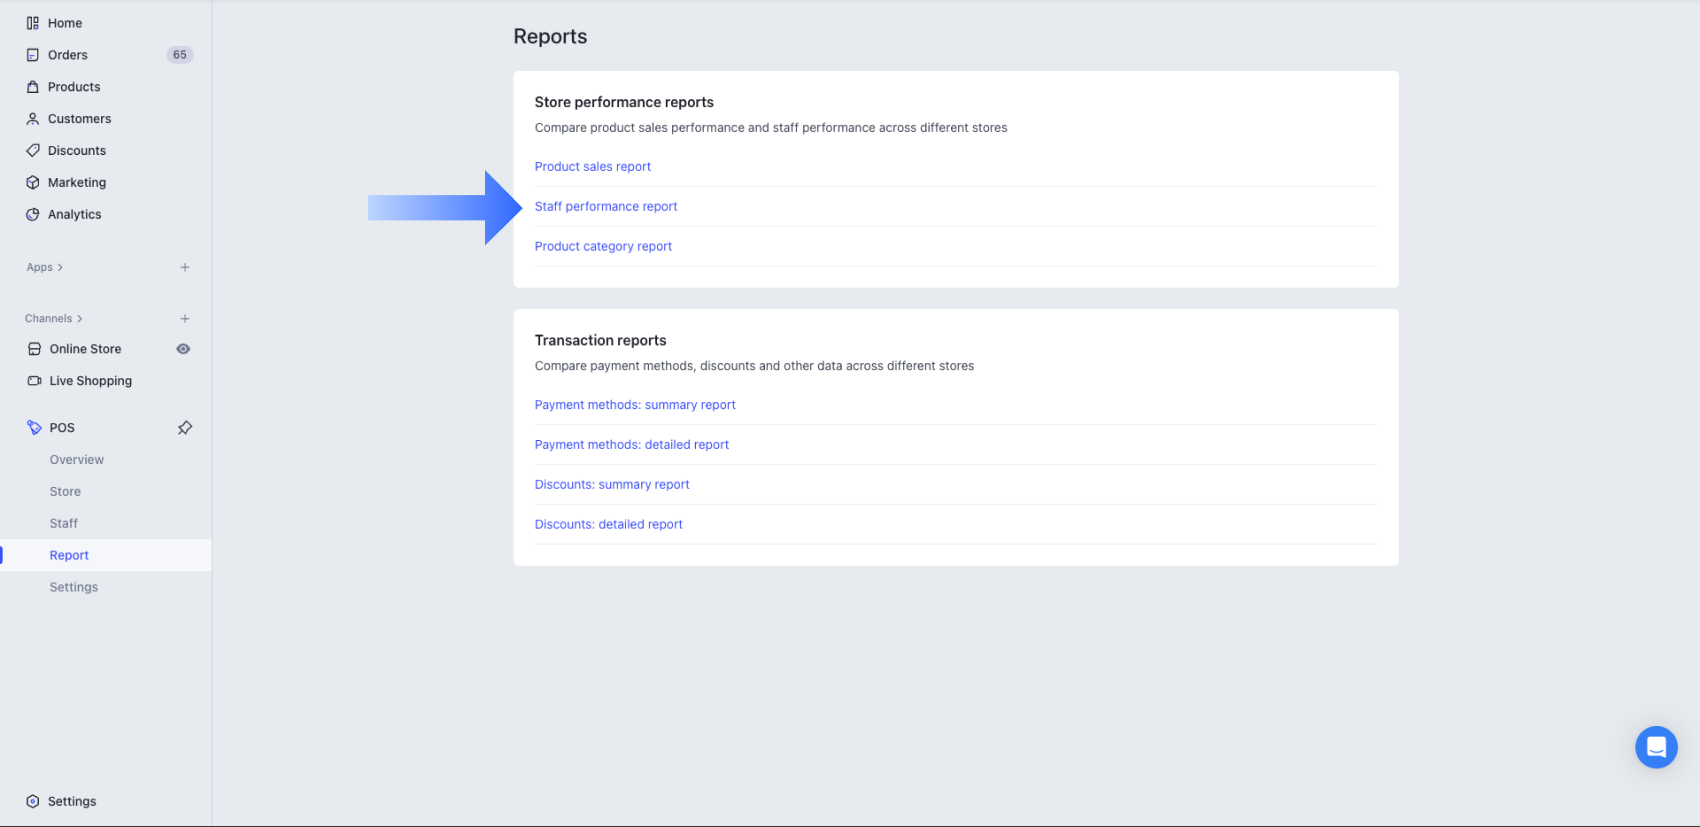Image resolution: width=1700 pixels, height=827 pixels.
Task: Click the plus icon beside Channels
Action: [185, 319]
